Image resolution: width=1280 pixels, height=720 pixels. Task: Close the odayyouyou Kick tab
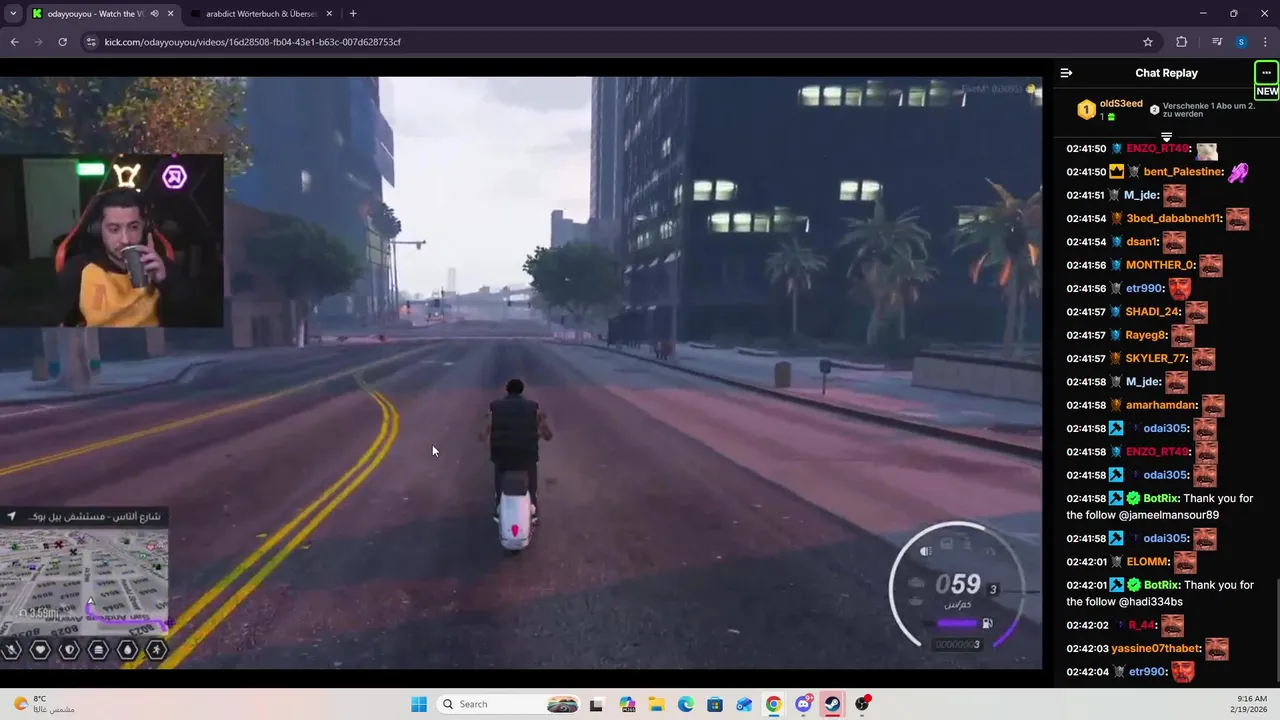coord(171,14)
